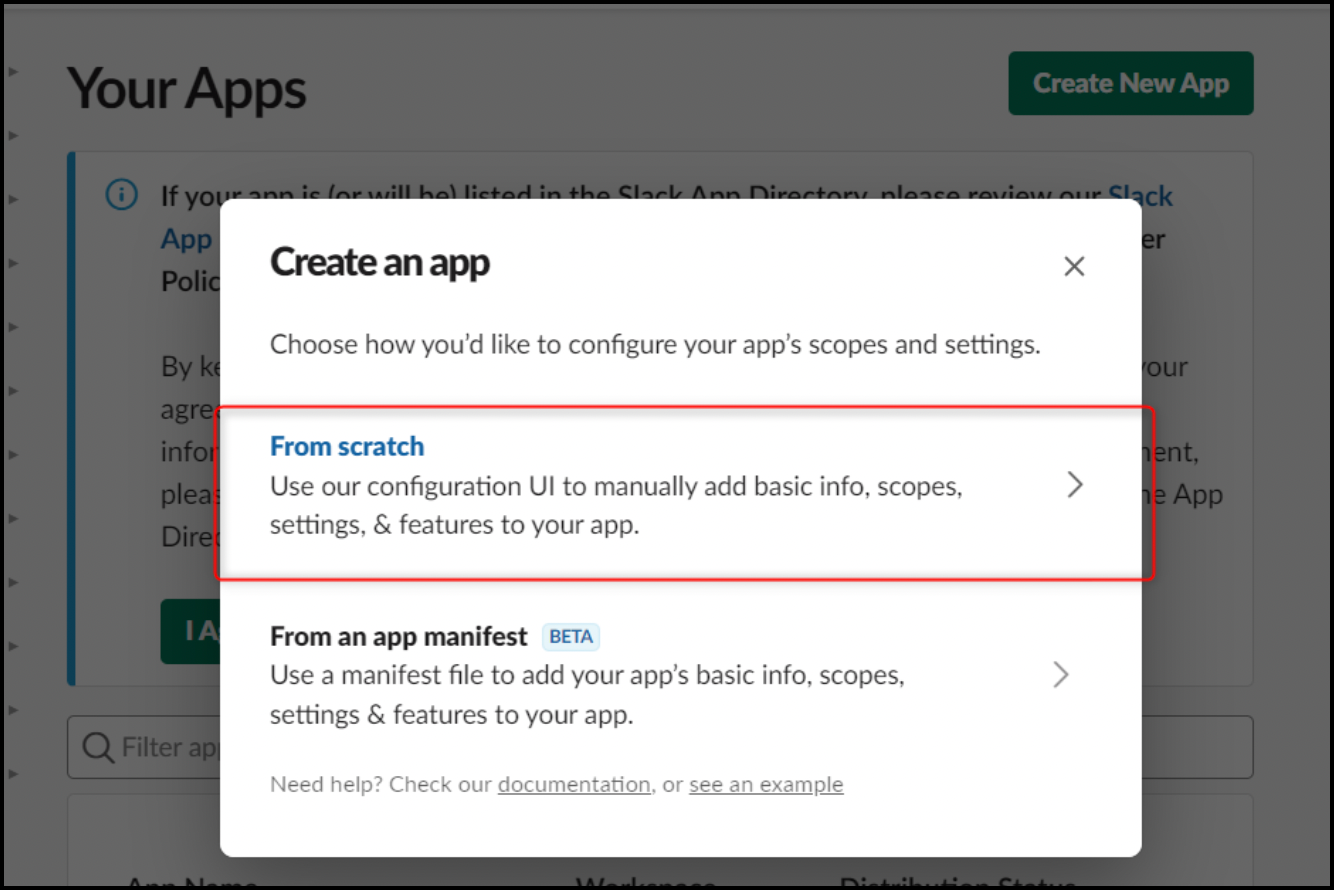Select the From scratch heading
Screen dimensions: 1334x890
[347, 446]
